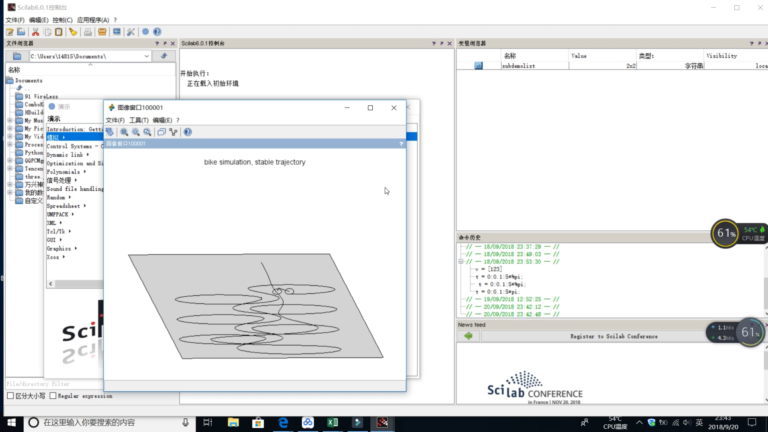Enable the Regular expression checkbox
This screenshot has width=768, height=432.
53,396
